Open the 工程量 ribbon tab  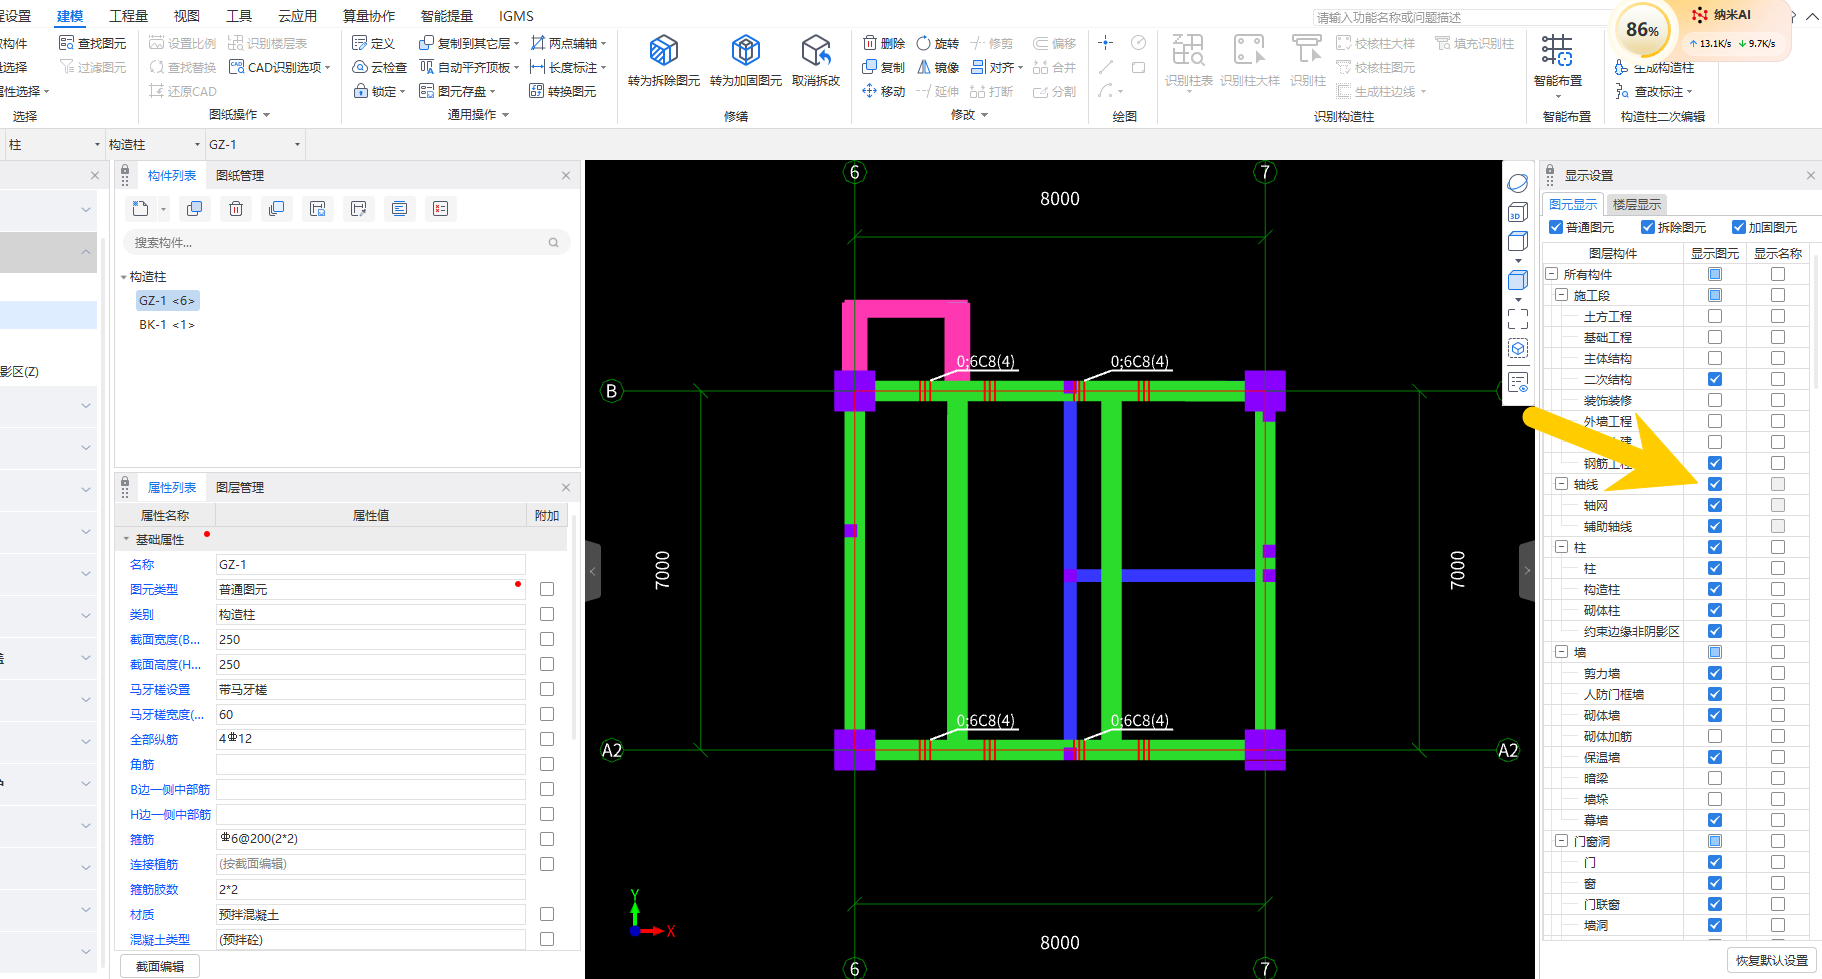(128, 16)
